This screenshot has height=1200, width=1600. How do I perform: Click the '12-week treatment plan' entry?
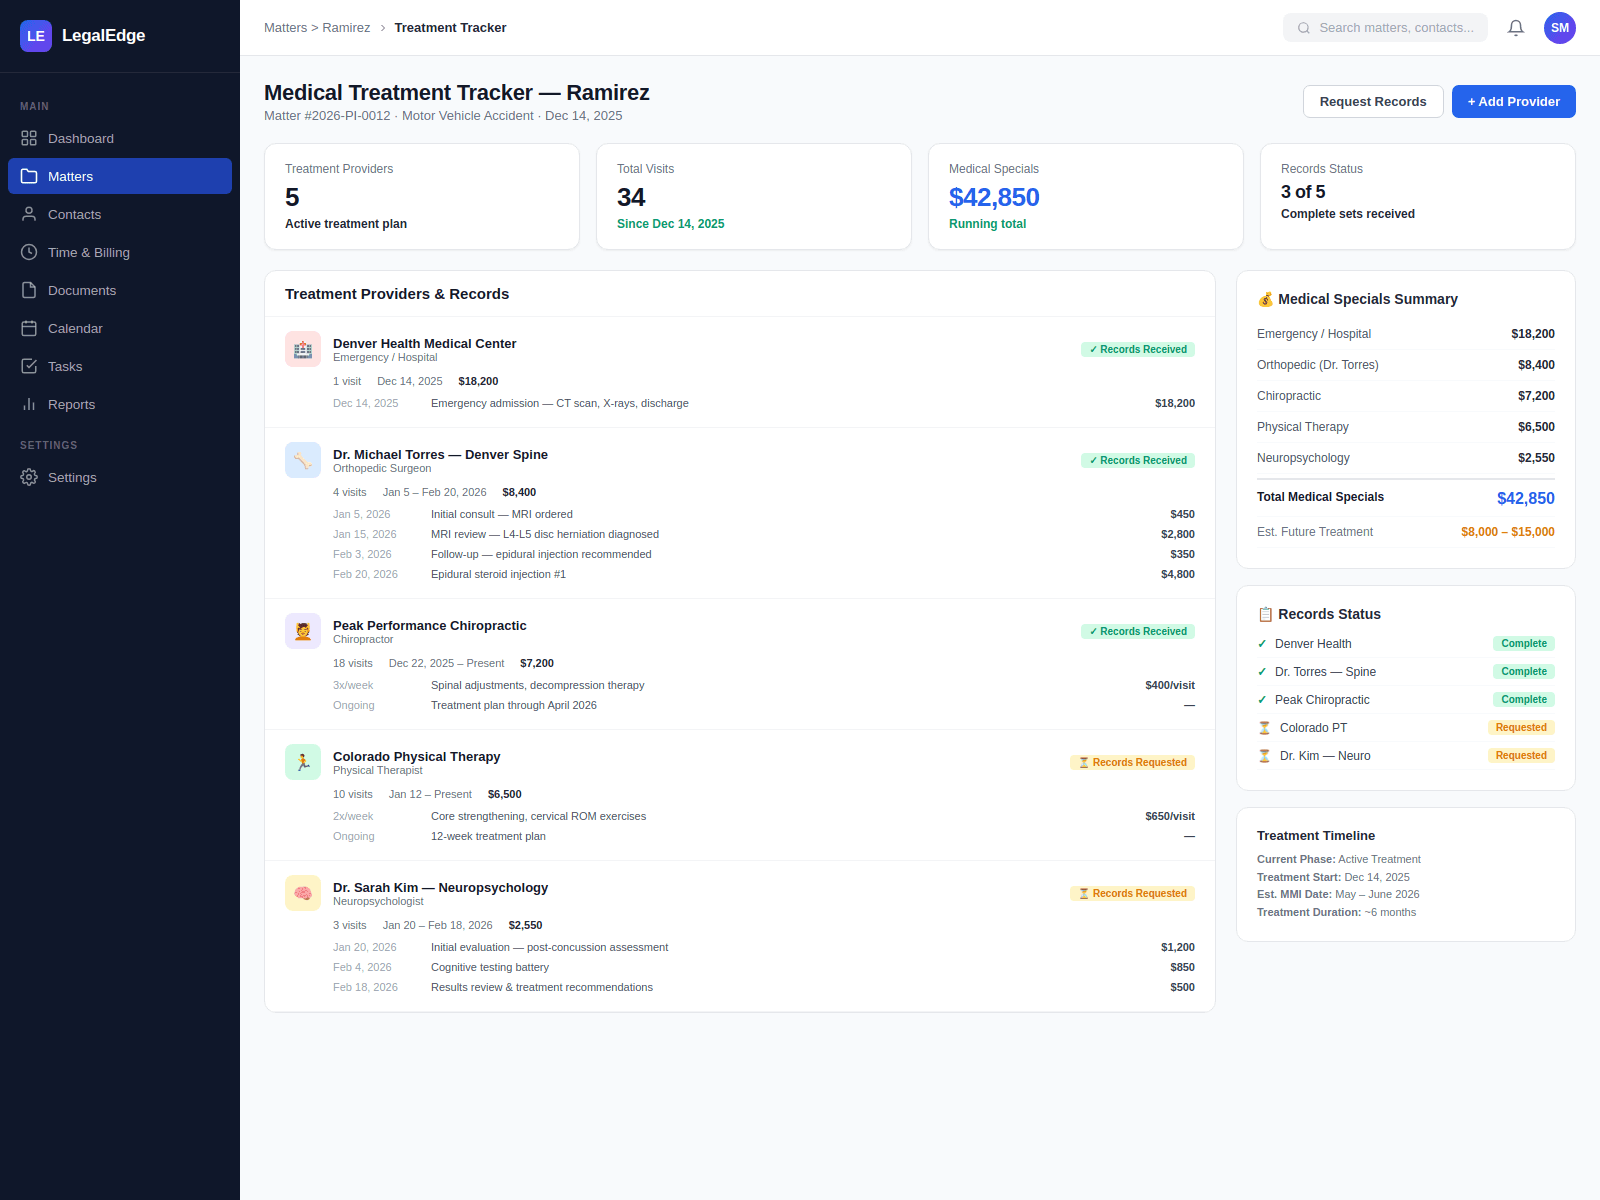(764, 836)
